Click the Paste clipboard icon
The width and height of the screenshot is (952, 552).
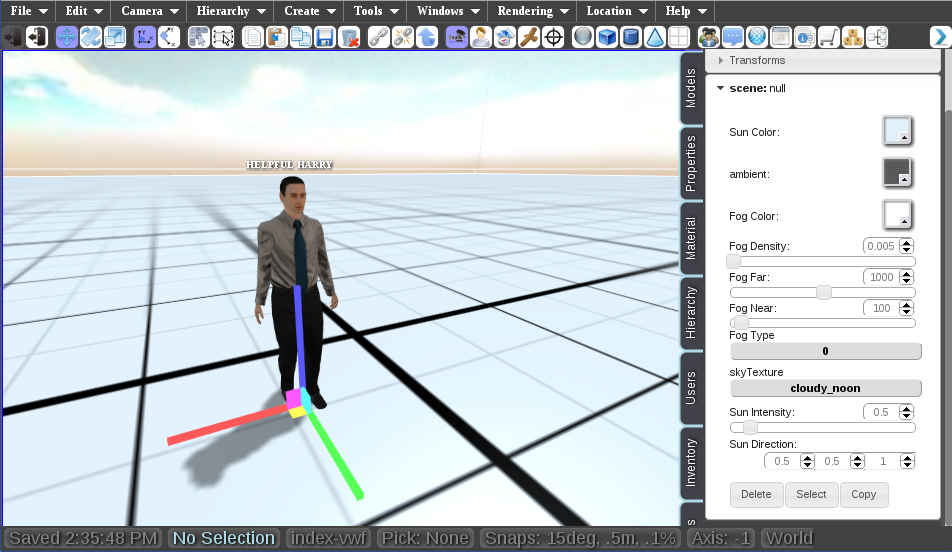click(277, 37)
